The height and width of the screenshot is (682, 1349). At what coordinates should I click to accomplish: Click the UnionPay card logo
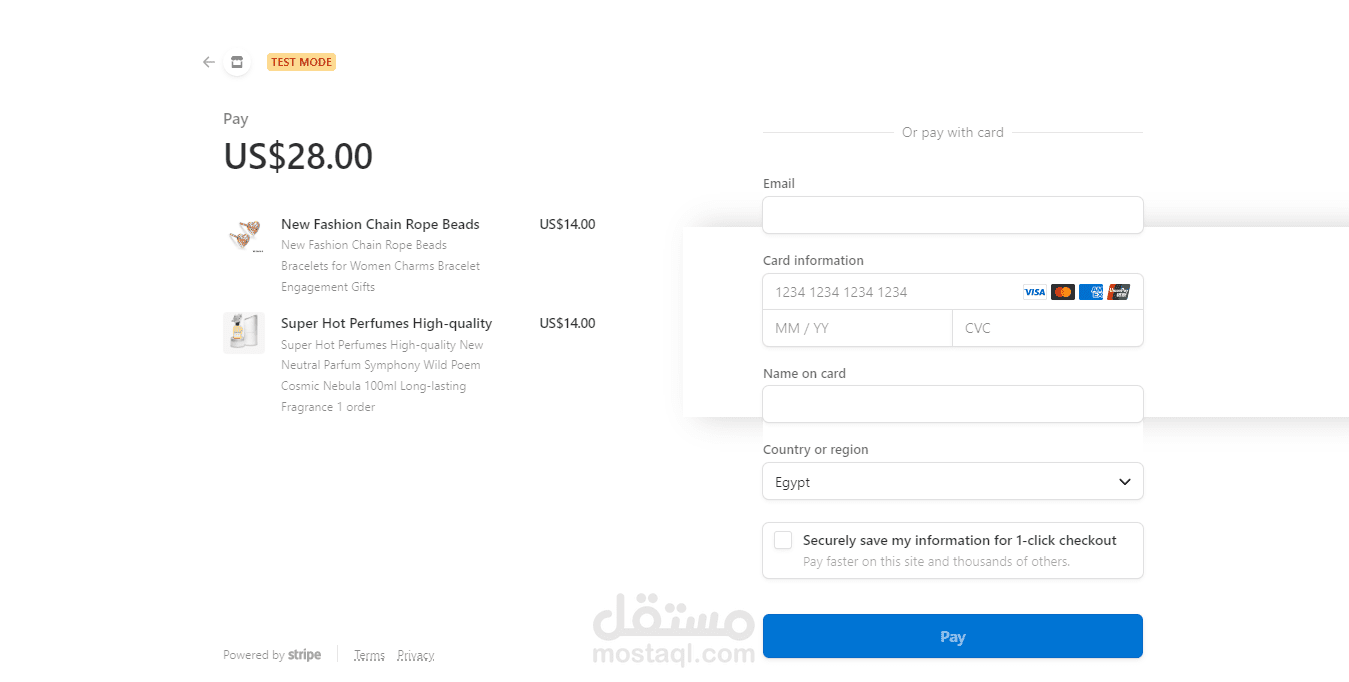1119,292
